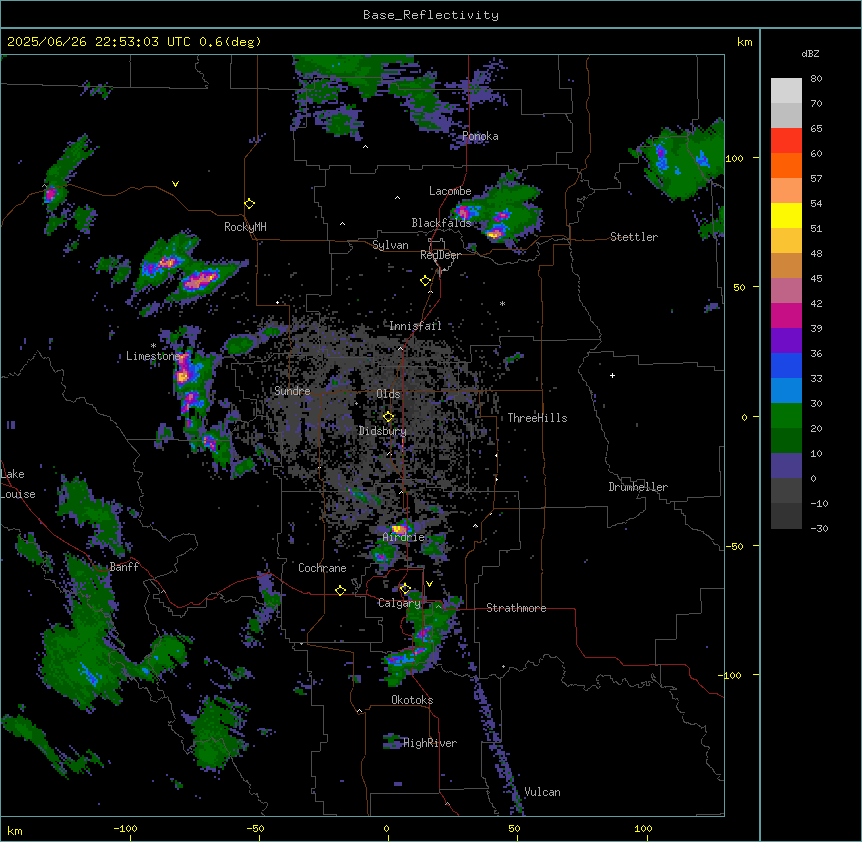This screenshot has width=862, height=842.
Task: Pick the blue swatch between 36 and 33 dBZ
Action: coord(786,365)
